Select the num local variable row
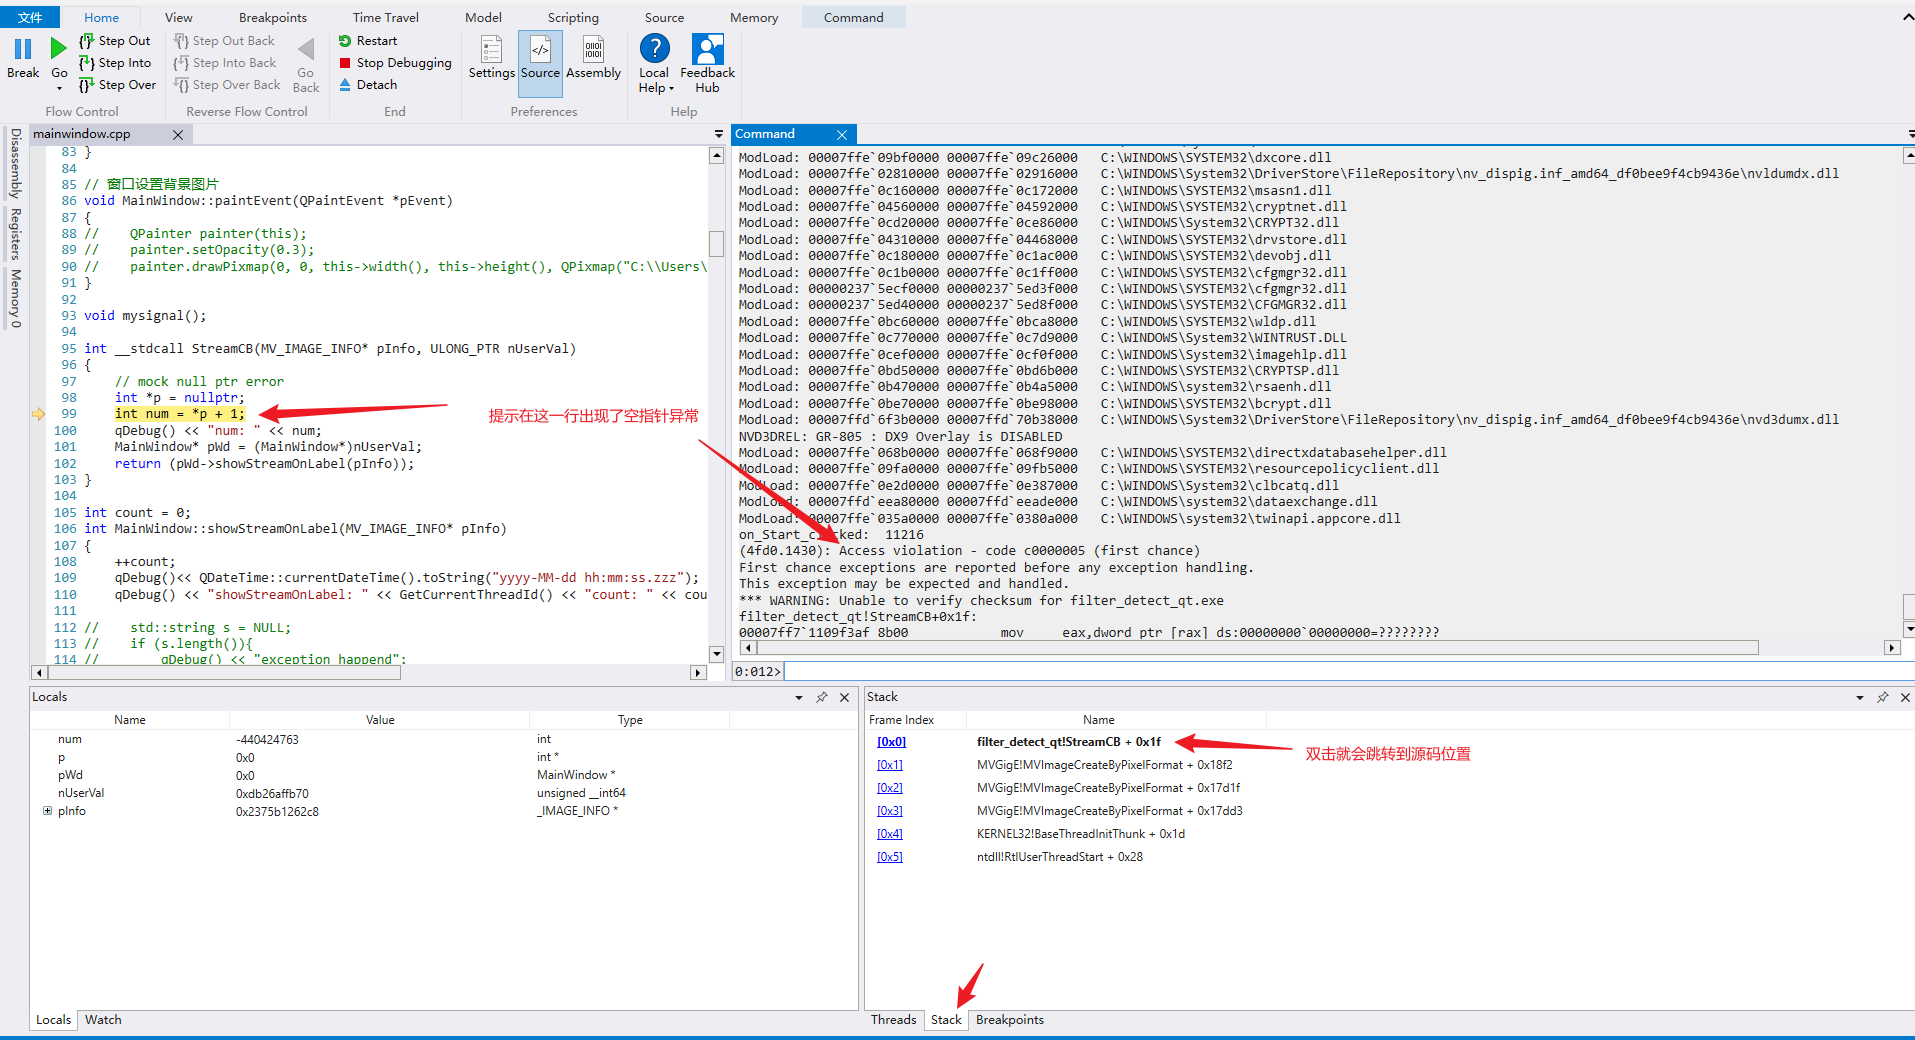 pos(443,739)
